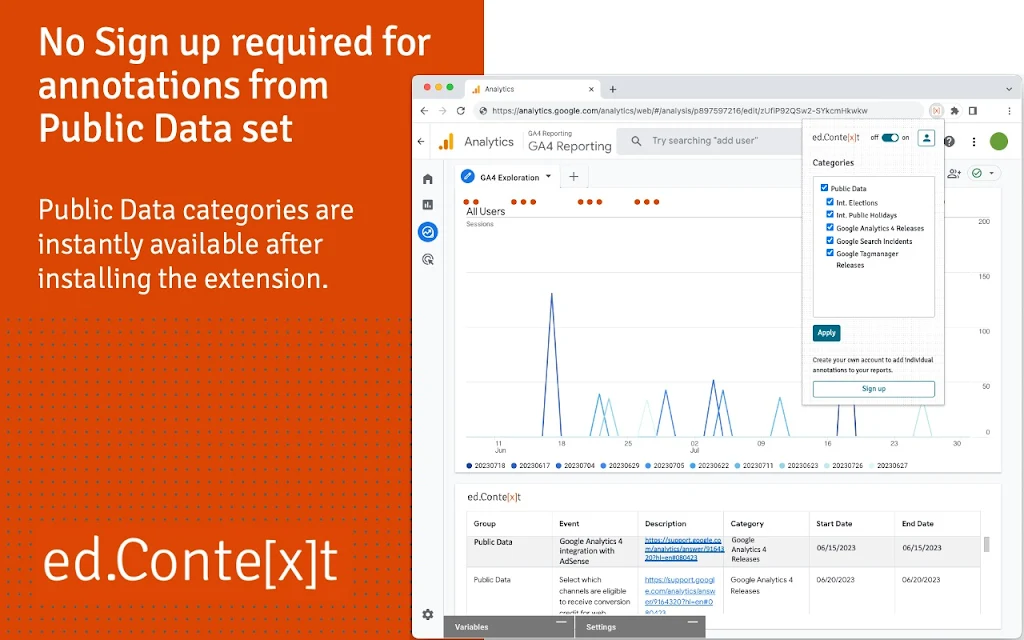Click the pencil icon on the GA4 Exploration tab
Viewport: 1024px width, 640px height.
click(x=468, y=176)
